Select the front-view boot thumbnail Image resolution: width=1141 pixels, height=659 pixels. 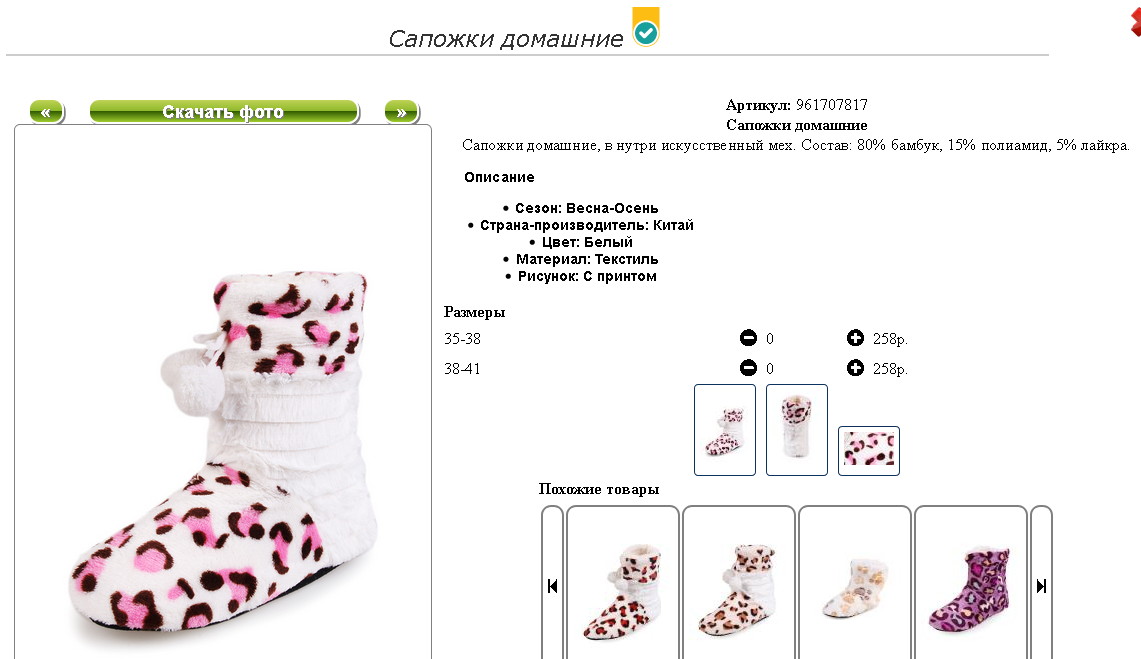click(x=797, y=430)
